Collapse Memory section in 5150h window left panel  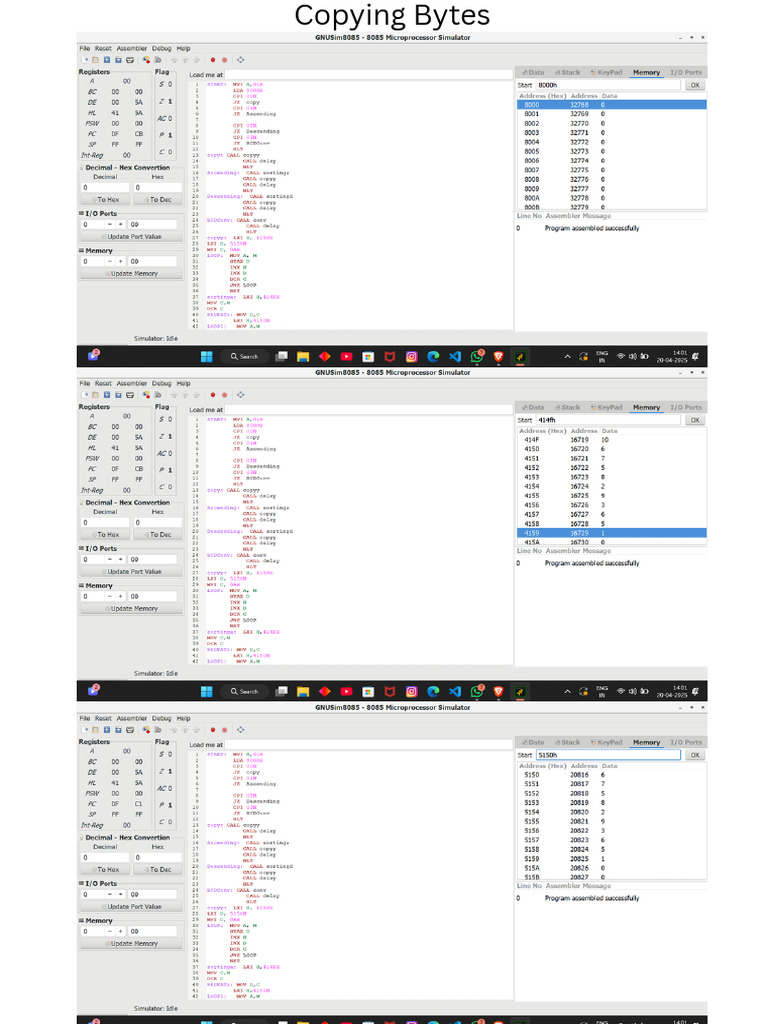96,921
